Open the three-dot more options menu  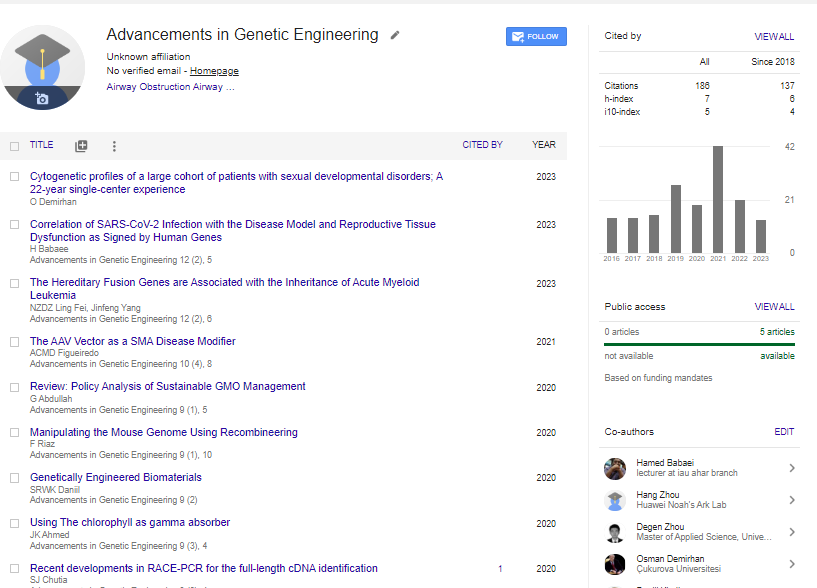pyautogui.click(x=114, y=146)
